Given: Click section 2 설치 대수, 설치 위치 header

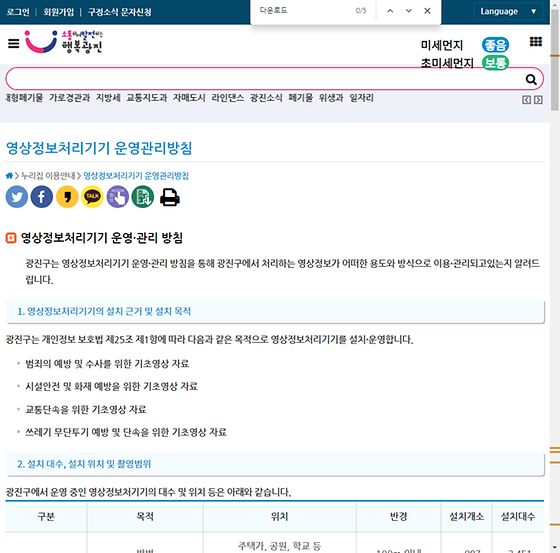Looking at the screenshot, I should pos(275,464).
